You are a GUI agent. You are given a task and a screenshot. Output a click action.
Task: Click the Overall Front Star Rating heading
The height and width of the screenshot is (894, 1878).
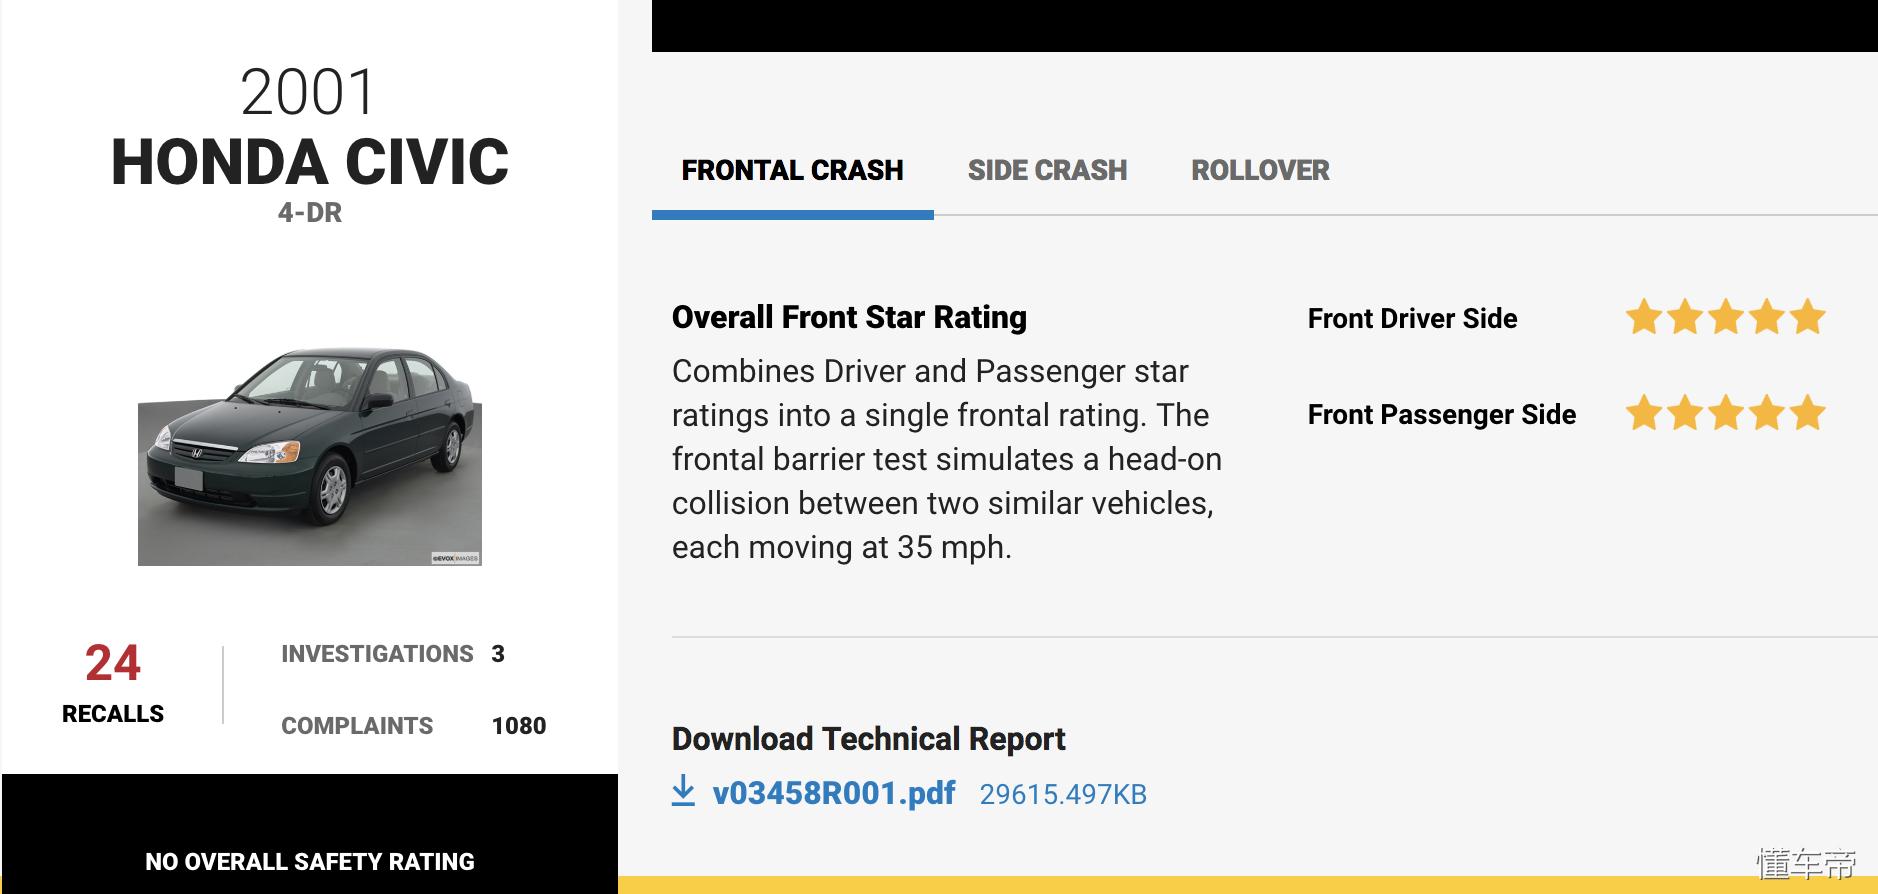coord(849,318)
